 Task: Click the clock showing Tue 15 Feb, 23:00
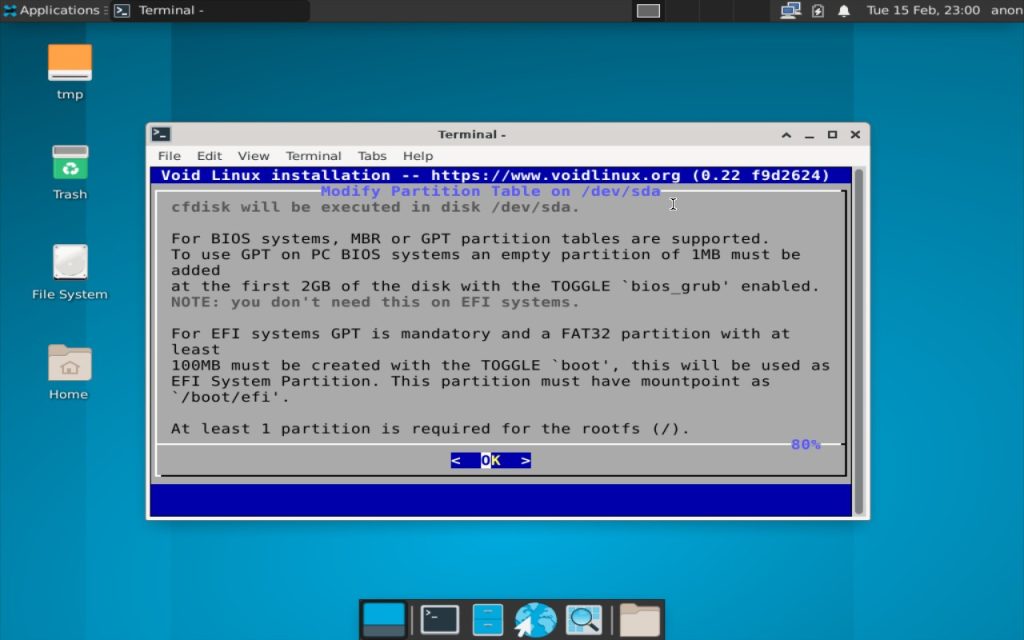[x=923, y=10]
